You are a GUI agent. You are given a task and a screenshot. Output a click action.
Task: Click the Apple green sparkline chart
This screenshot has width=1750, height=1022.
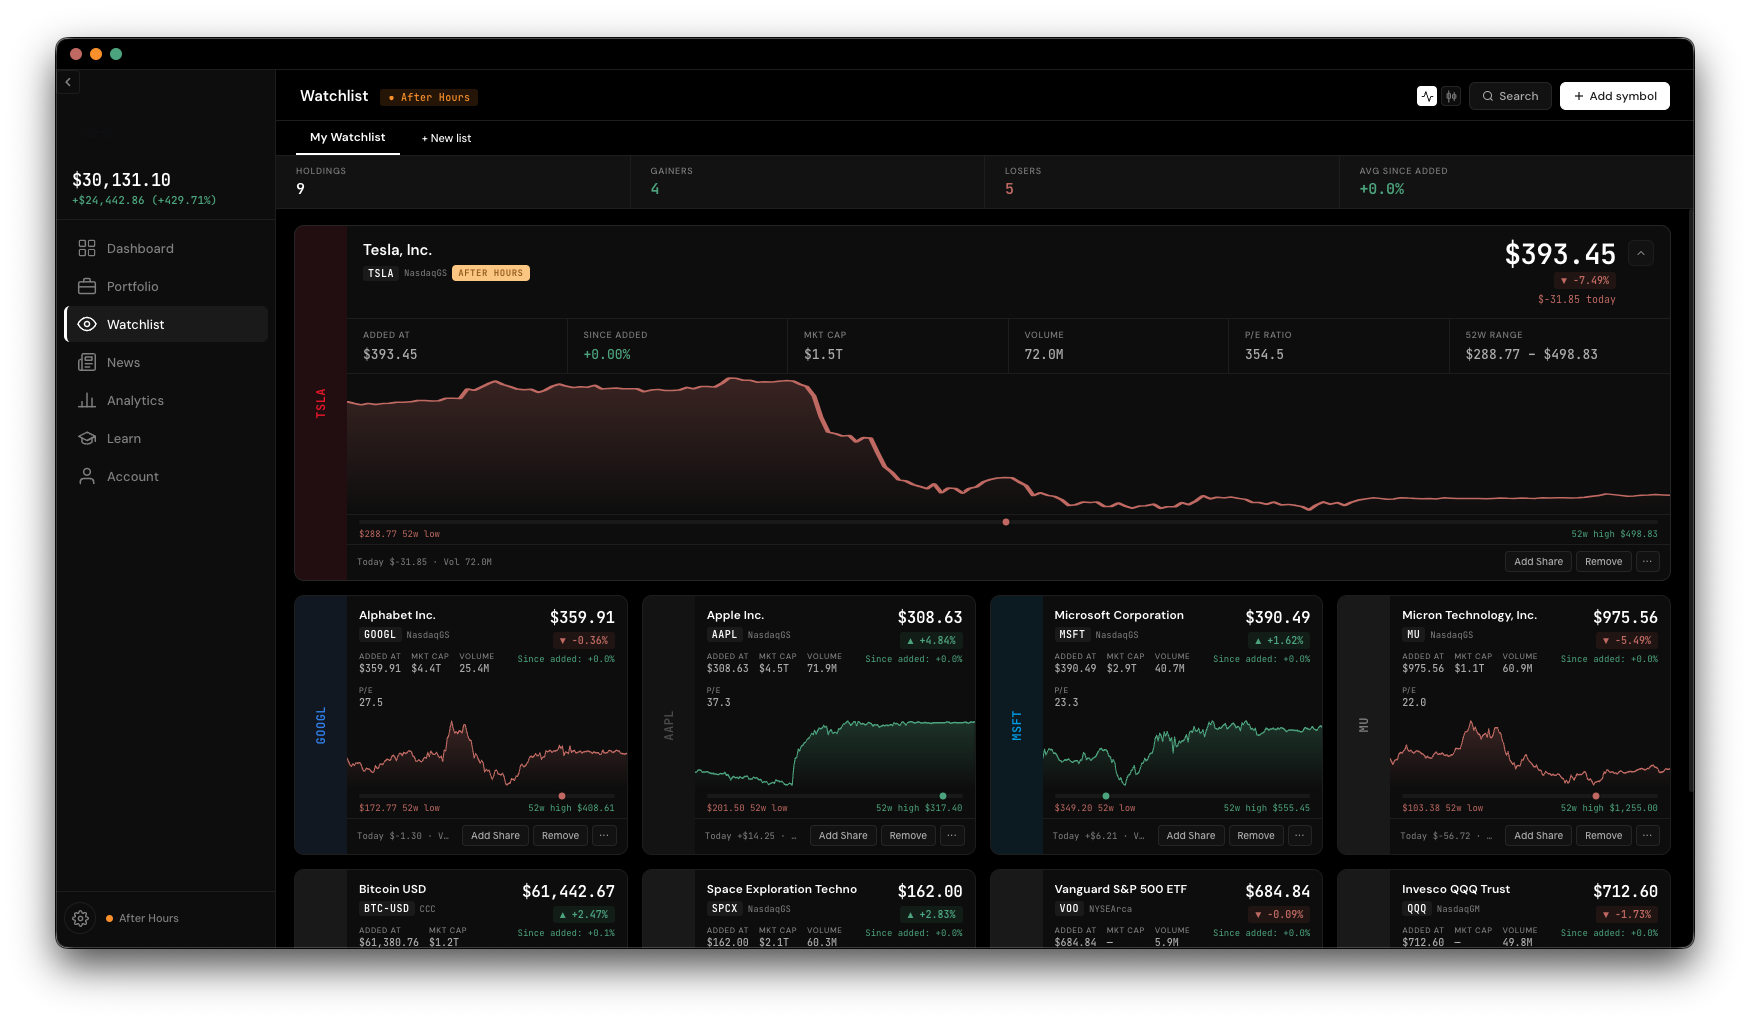pos(835,752)
